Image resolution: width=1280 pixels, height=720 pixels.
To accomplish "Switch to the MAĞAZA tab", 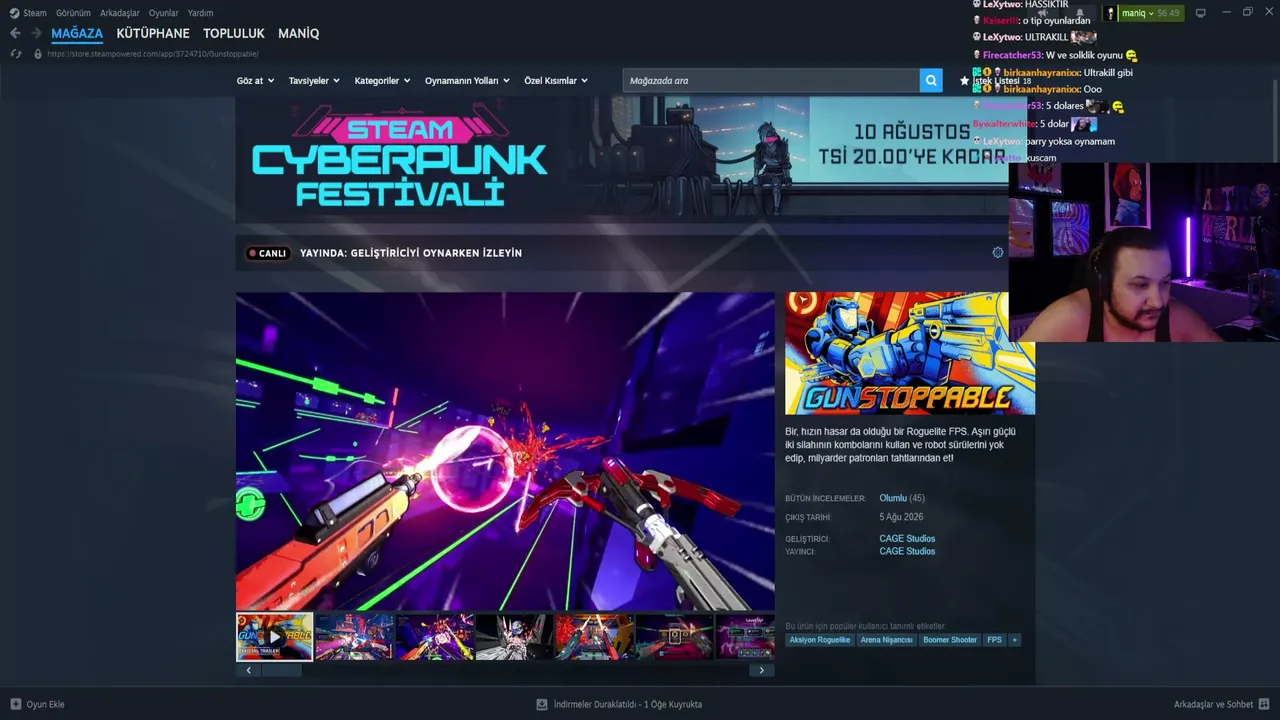I will pyautogui.click(x=77, y=33).
